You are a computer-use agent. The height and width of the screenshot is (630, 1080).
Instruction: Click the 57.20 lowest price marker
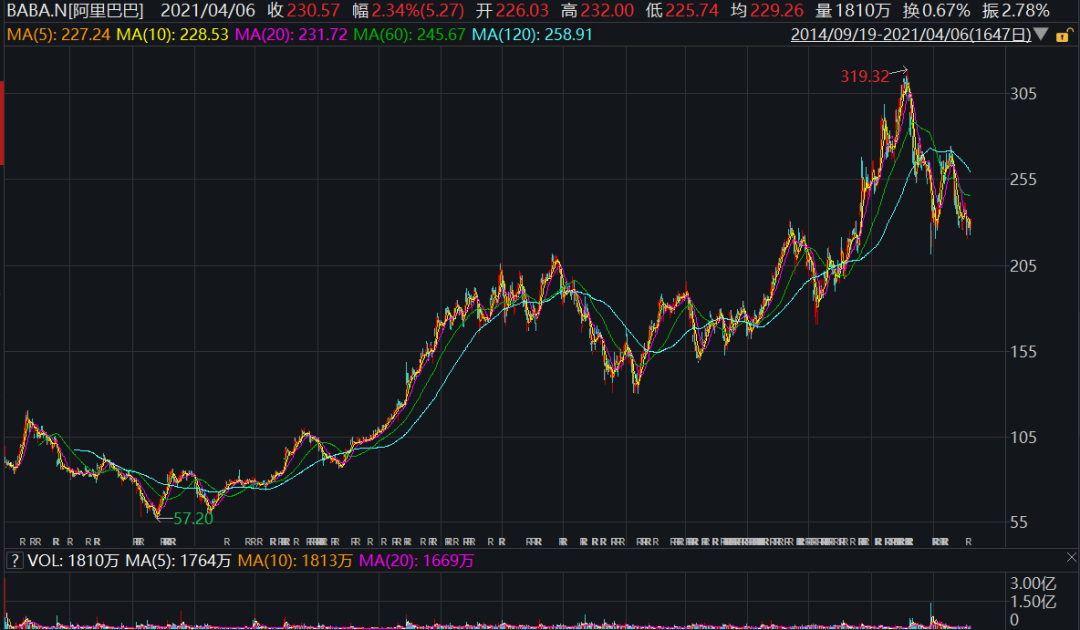pyautogui.click(x=193, y=519)
